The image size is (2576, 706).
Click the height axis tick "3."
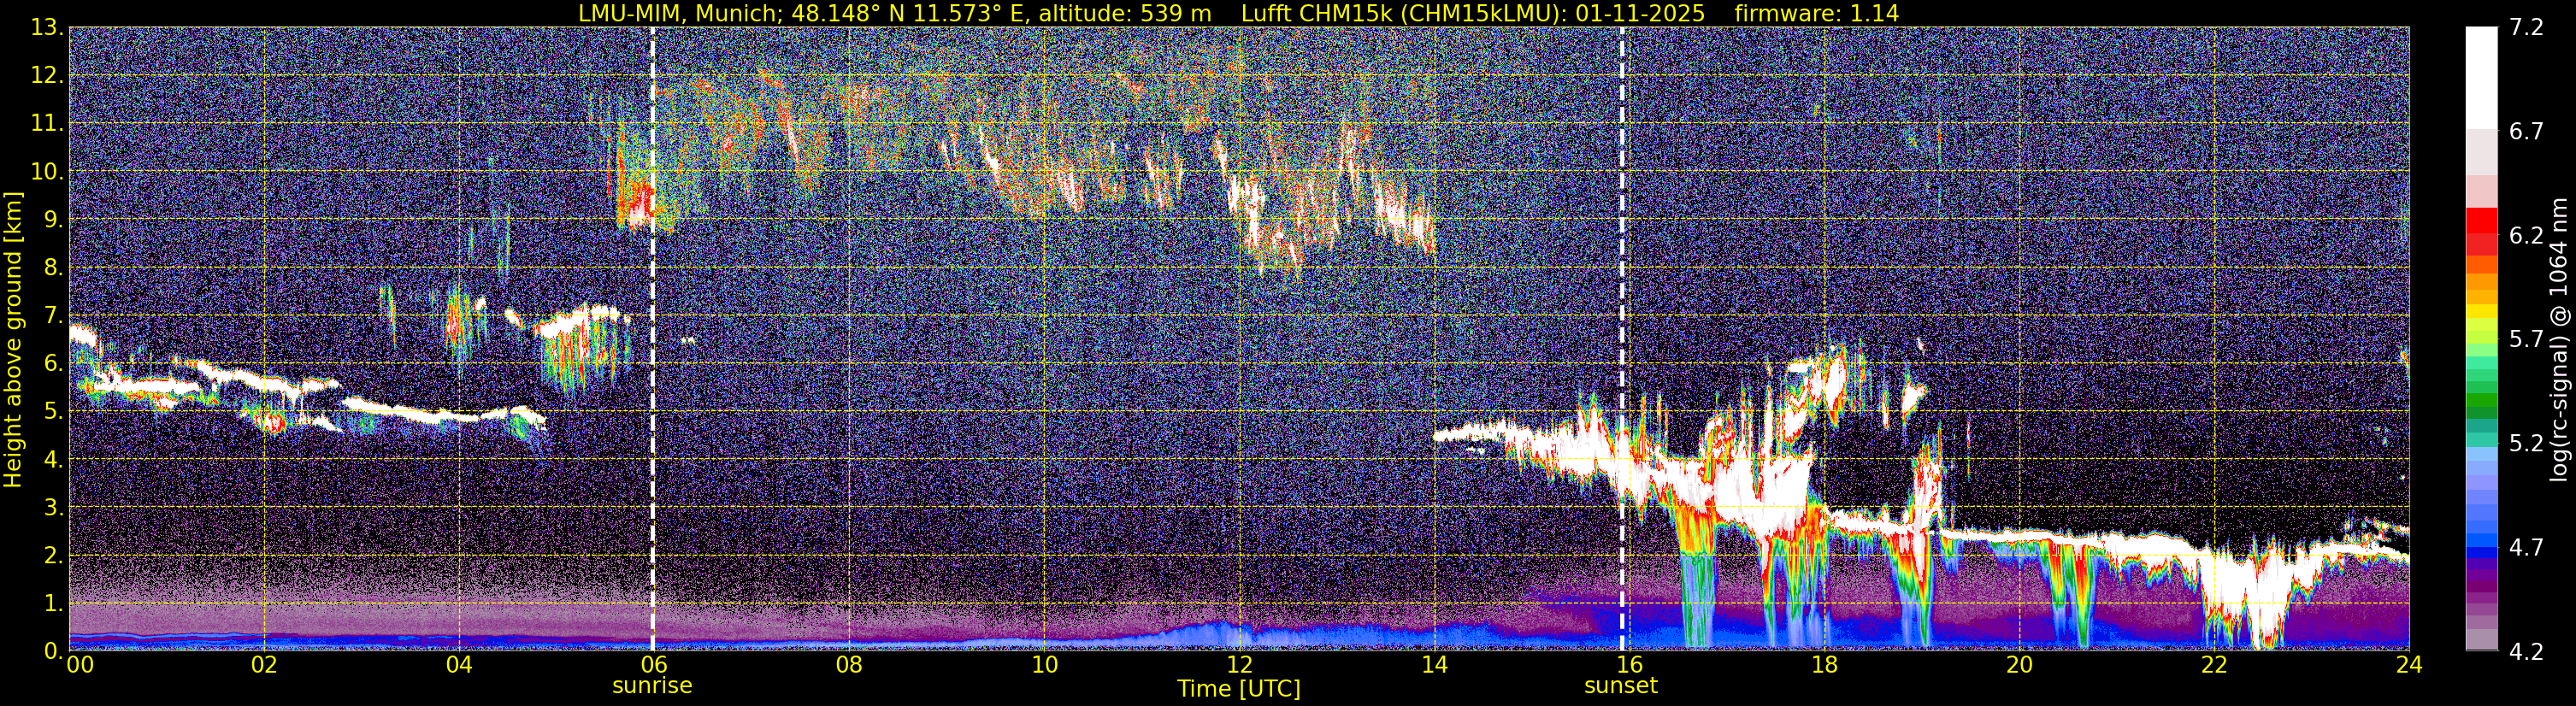52,508
